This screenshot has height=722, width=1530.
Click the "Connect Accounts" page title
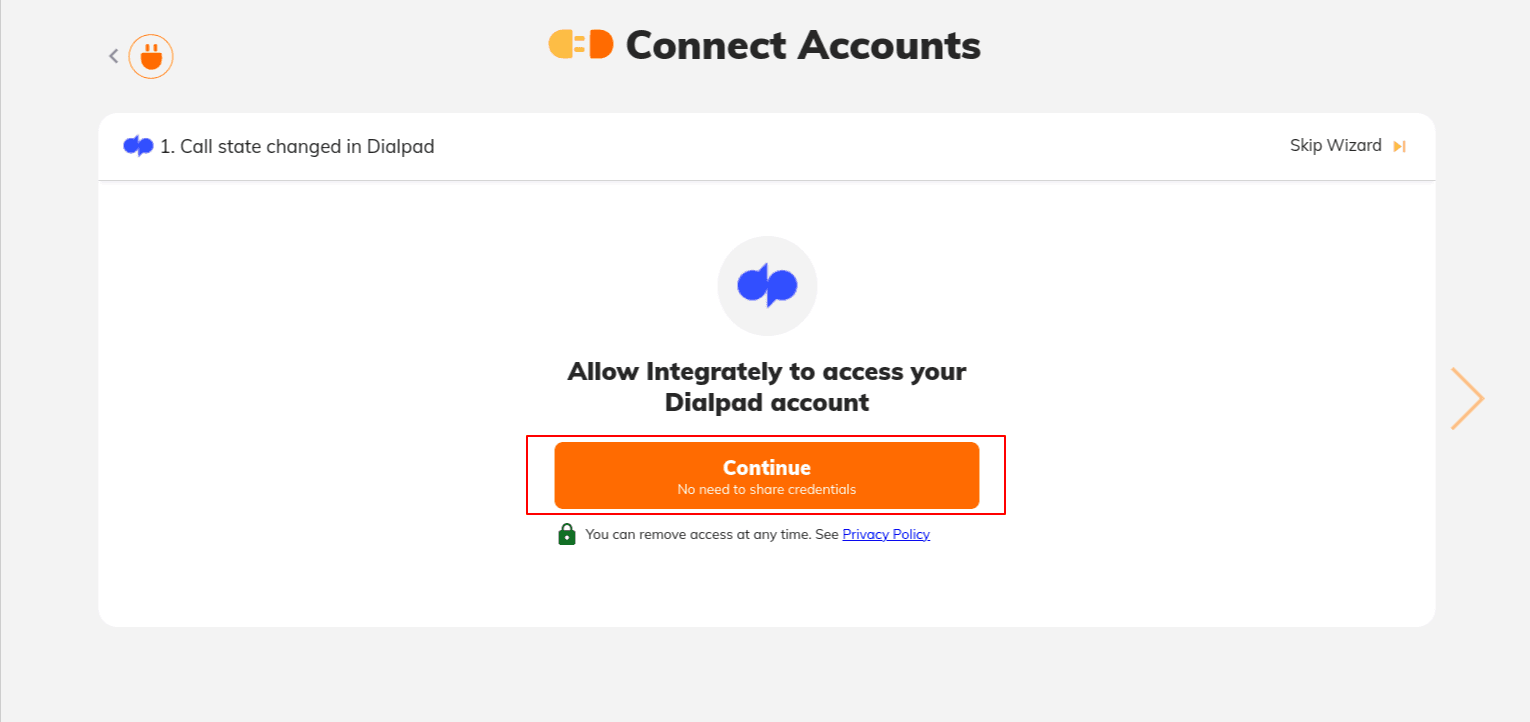(803, 45)
